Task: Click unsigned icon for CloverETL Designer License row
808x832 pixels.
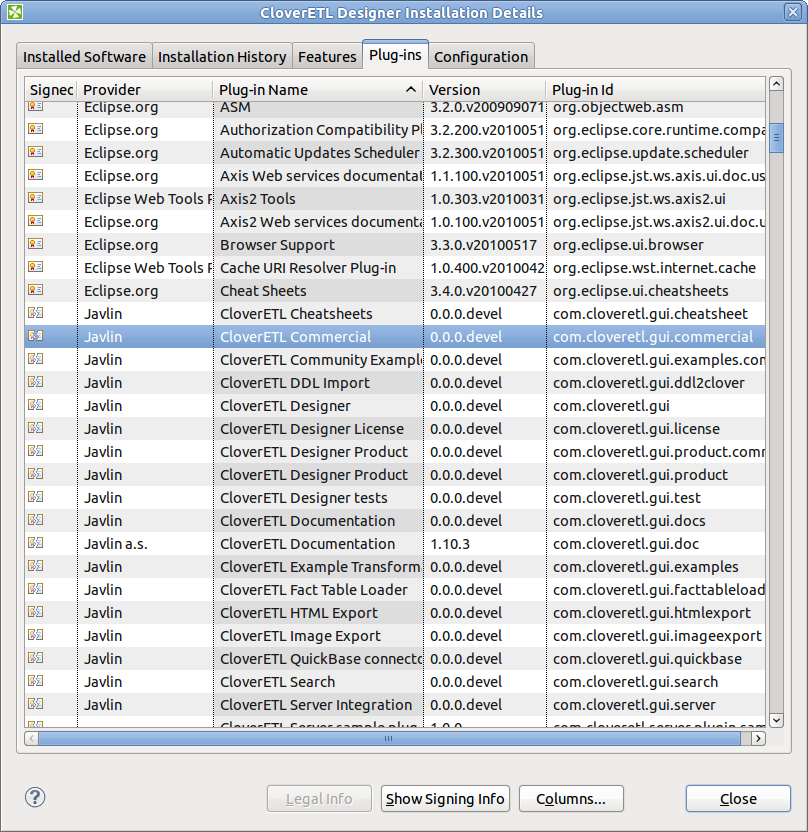Action: 36,428
